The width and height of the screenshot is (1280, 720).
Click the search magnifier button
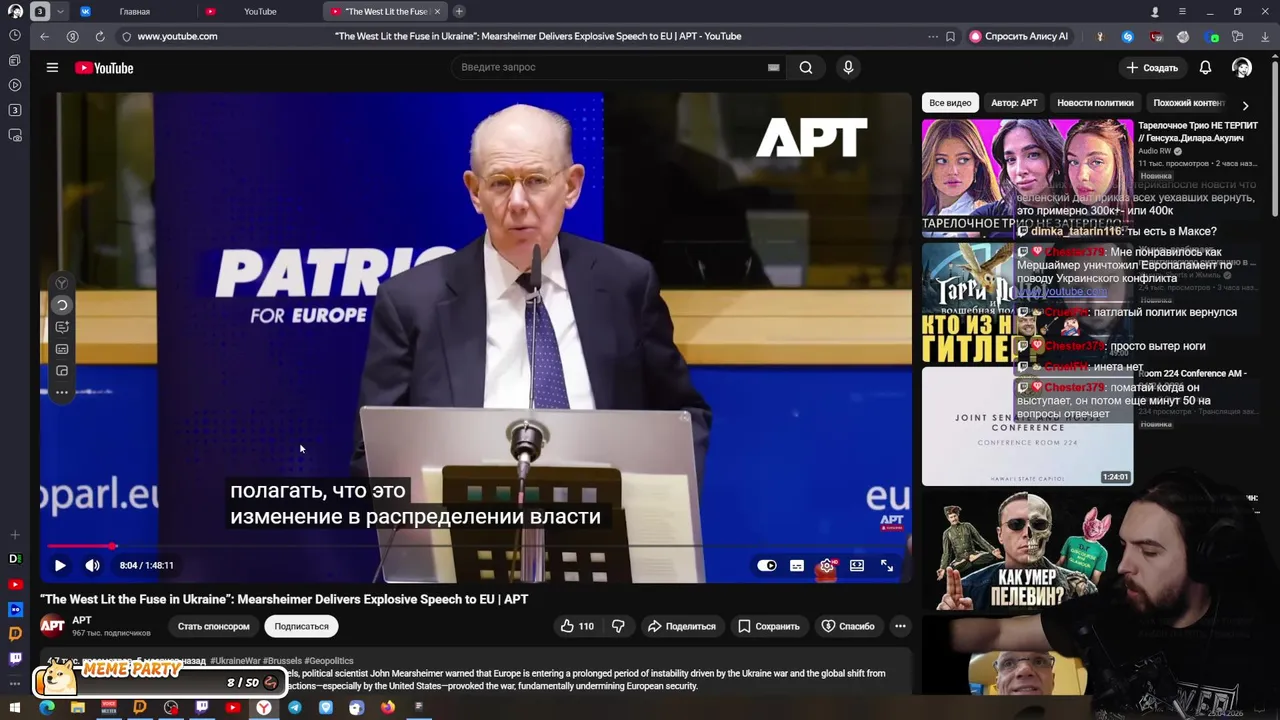pos(806,67)
